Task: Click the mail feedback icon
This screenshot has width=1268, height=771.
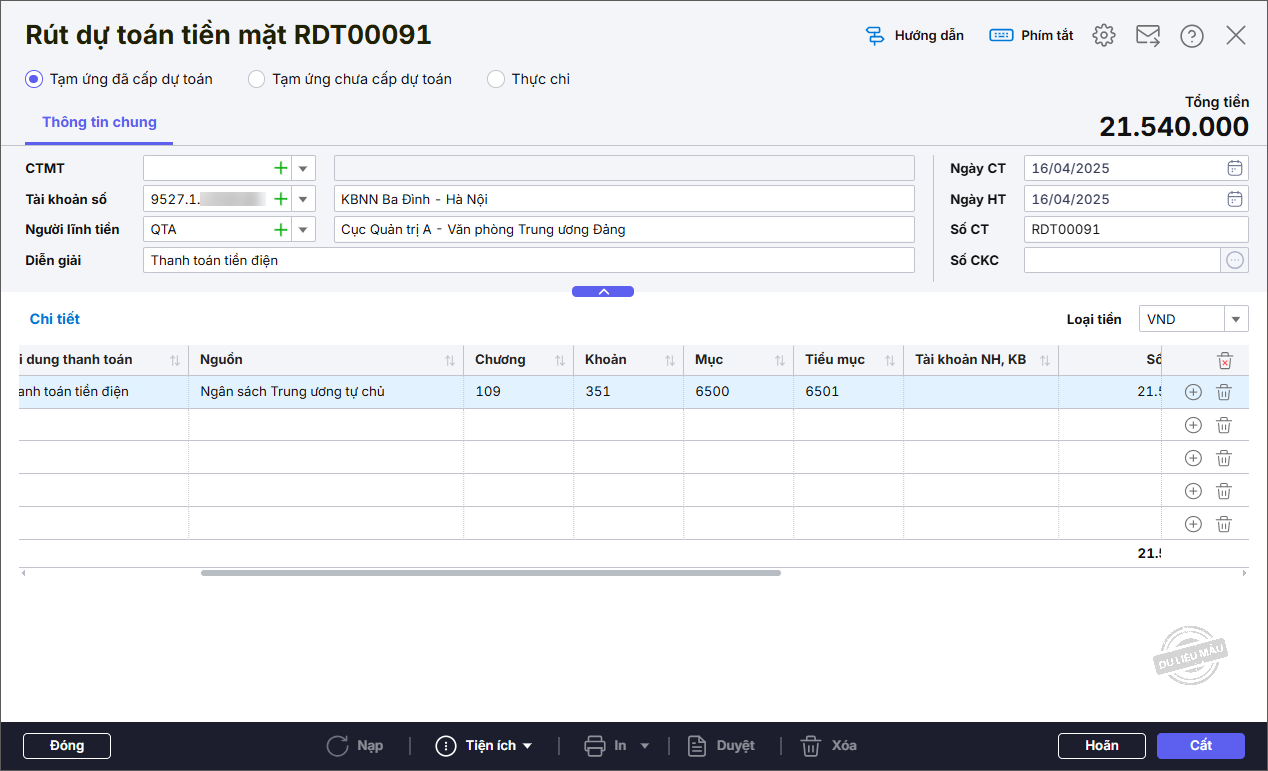Action: tap(1147, 36)
